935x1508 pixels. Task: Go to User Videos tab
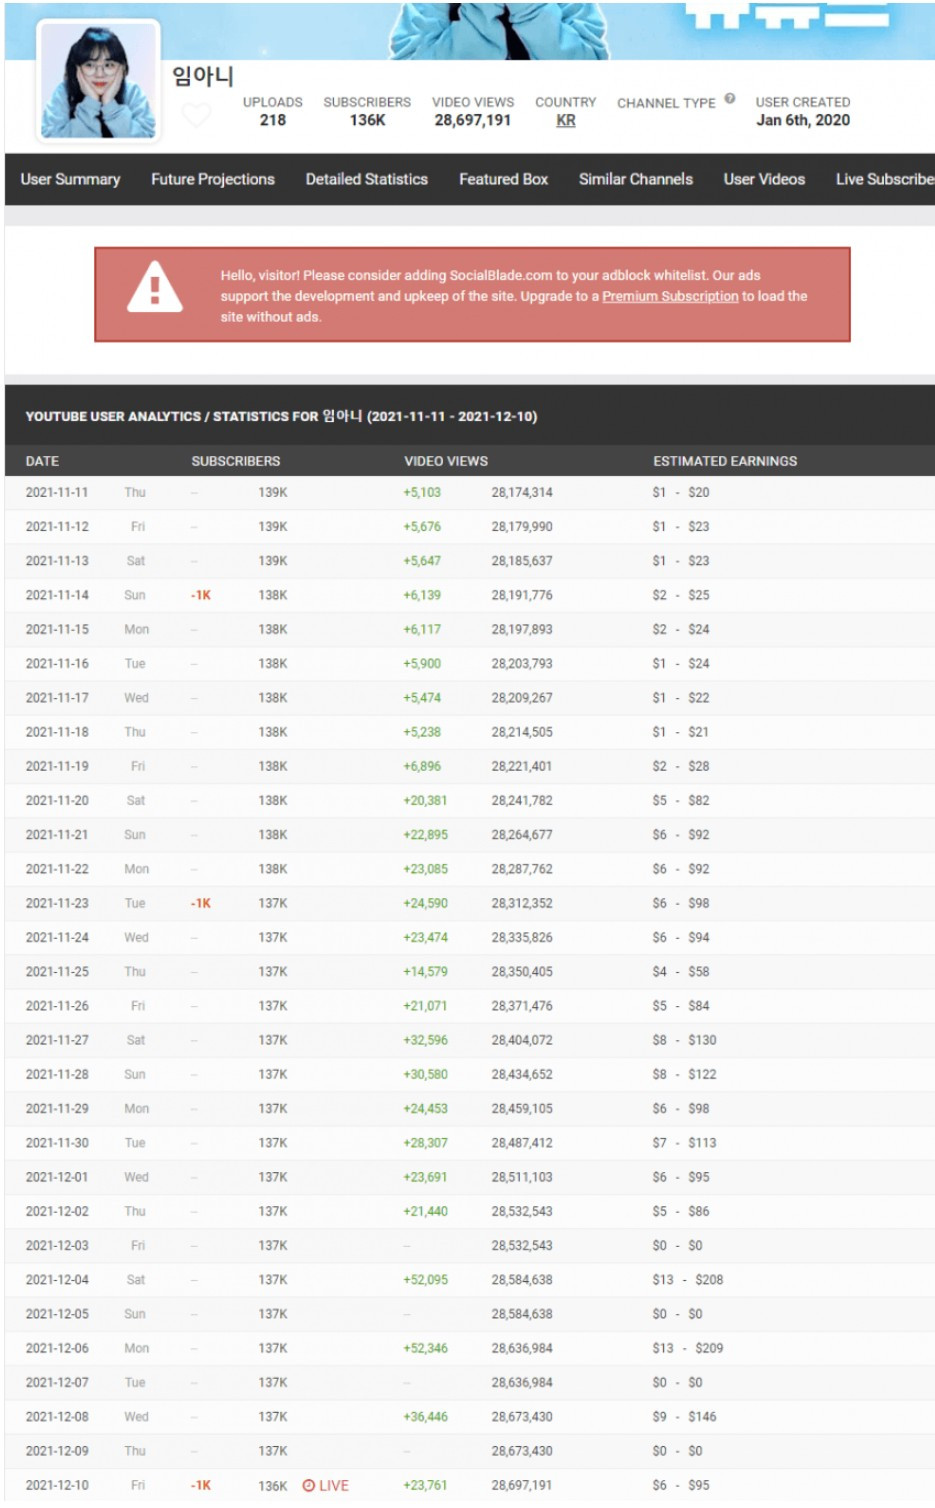point(764,179)
